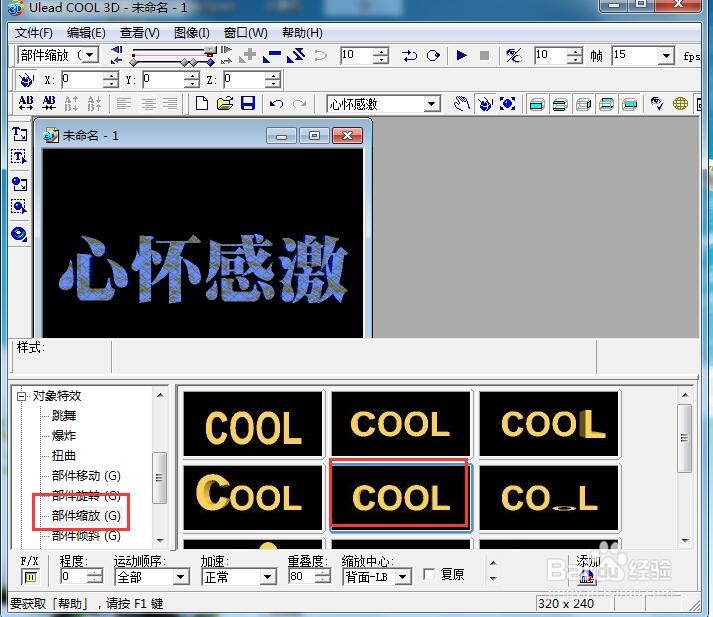Select the move object hand tool
This screenshot has width=713, height=617.
462,104
